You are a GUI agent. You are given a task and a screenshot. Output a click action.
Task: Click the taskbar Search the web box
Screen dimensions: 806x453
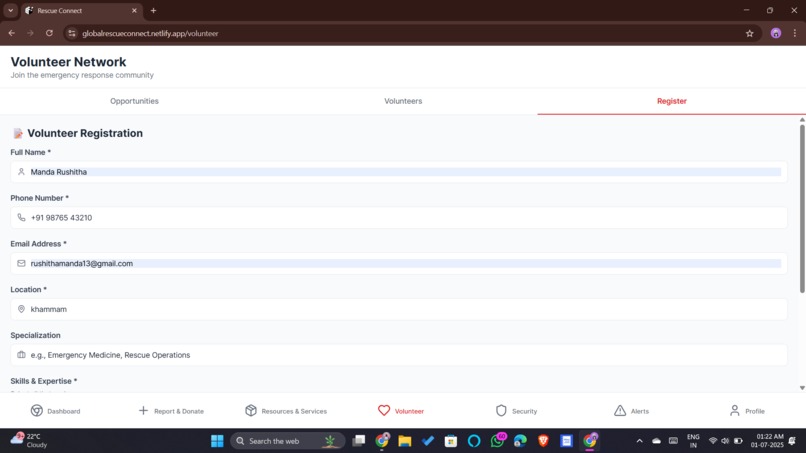[286, 441]
